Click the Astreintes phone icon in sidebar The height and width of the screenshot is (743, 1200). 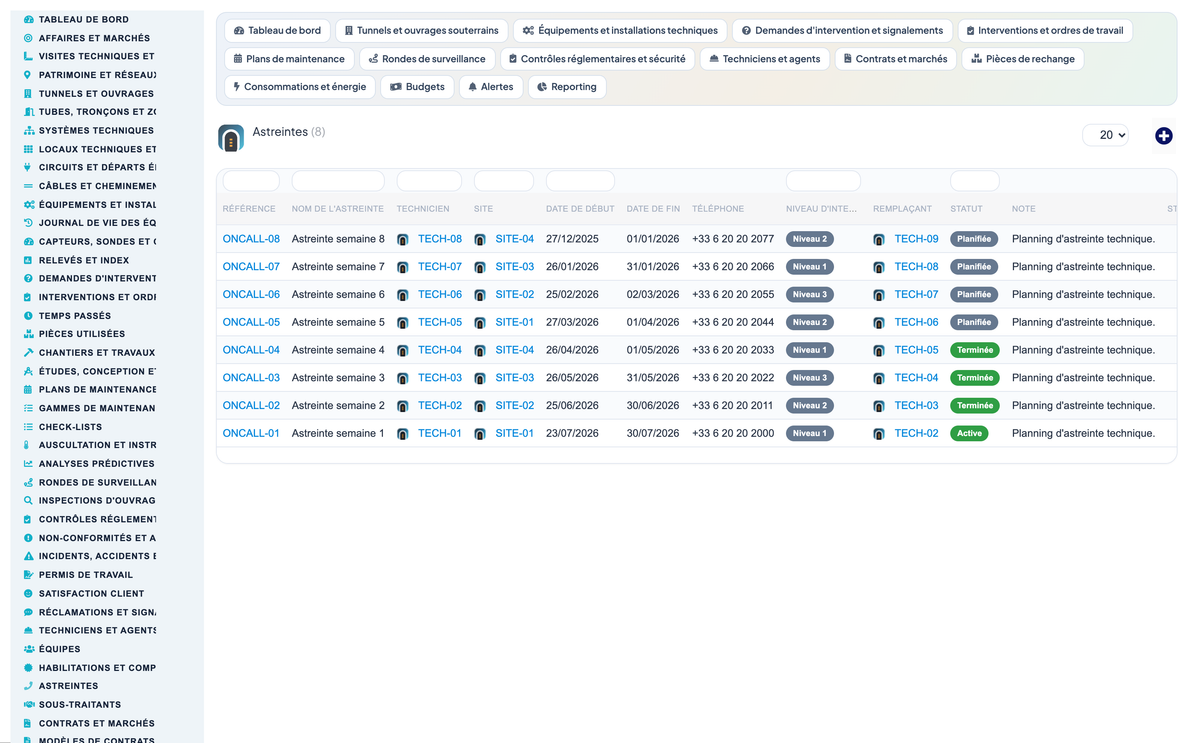point(28,686)
